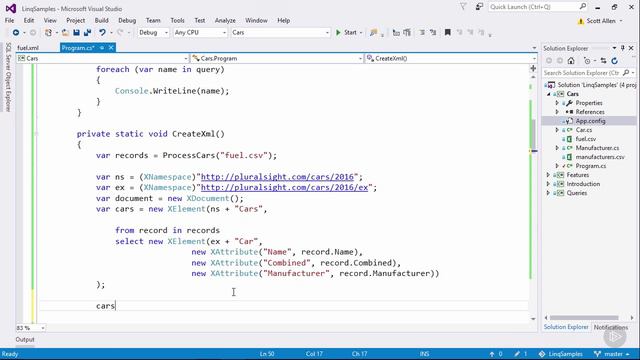
Task: Switch to the Notifications panel tab
Action: click(x=611, y=327)
